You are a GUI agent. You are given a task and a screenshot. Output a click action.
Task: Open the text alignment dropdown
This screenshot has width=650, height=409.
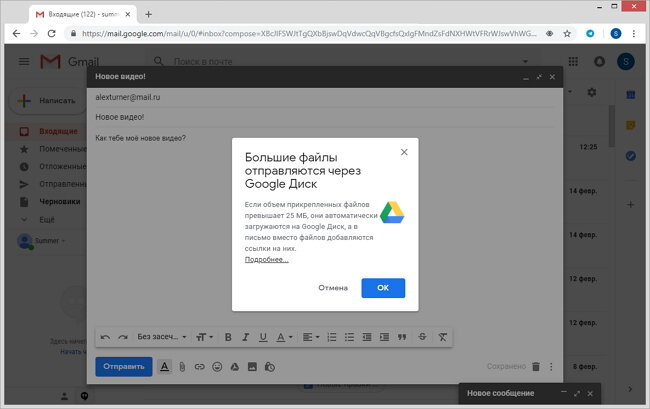click(x=310, y=337)
